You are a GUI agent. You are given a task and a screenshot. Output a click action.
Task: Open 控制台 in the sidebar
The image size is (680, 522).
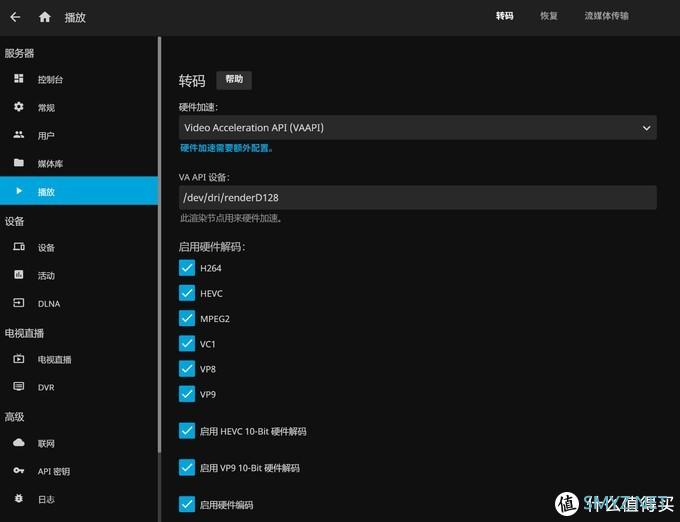click(x=79, y=79)
